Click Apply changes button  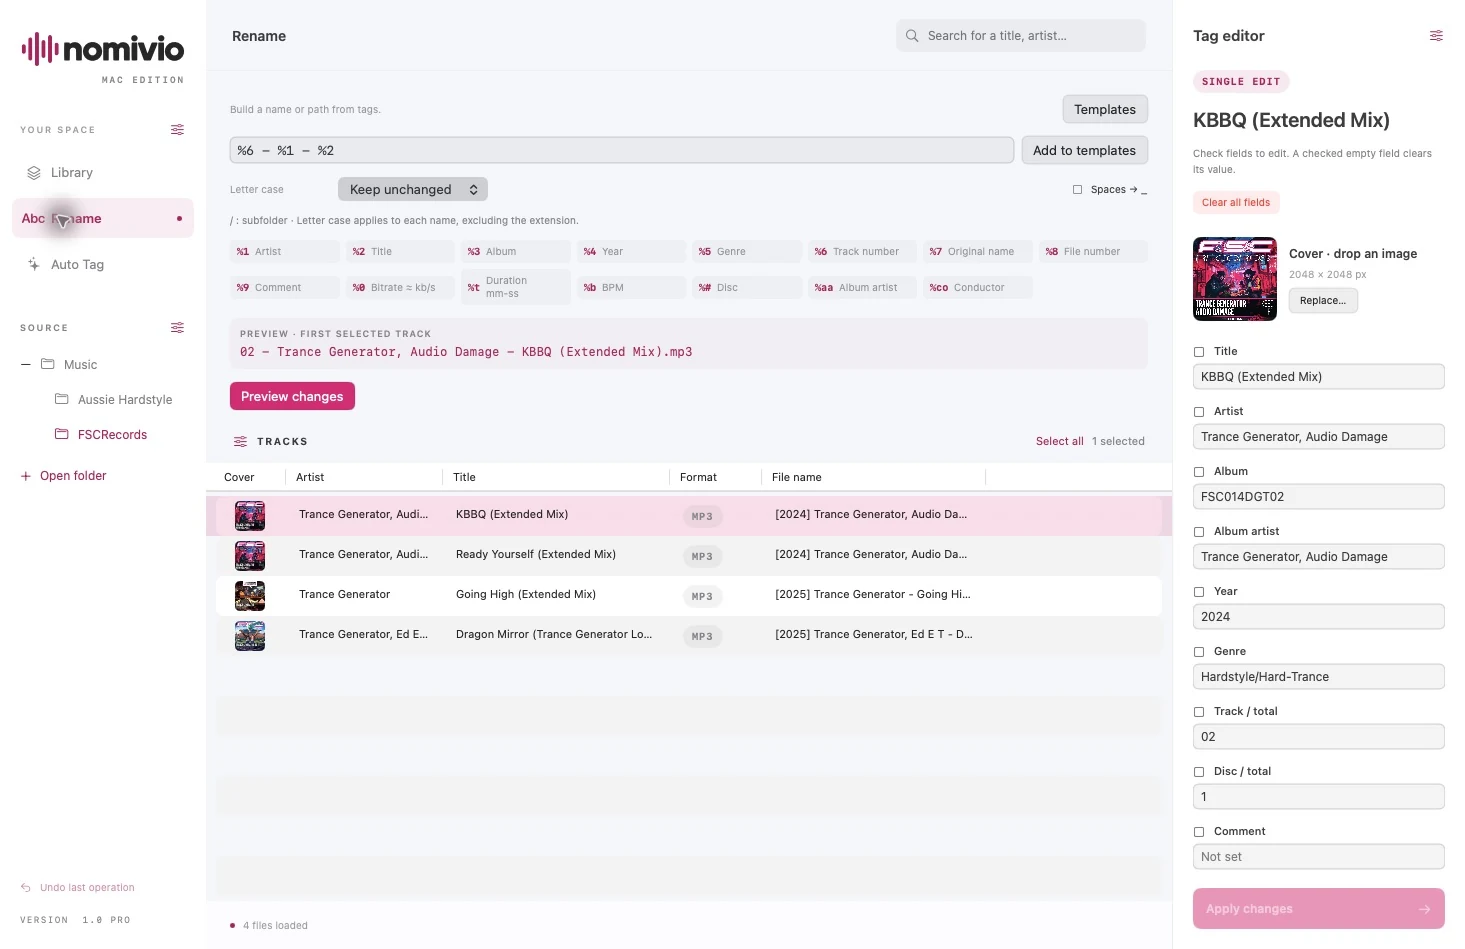point(1318,909)
